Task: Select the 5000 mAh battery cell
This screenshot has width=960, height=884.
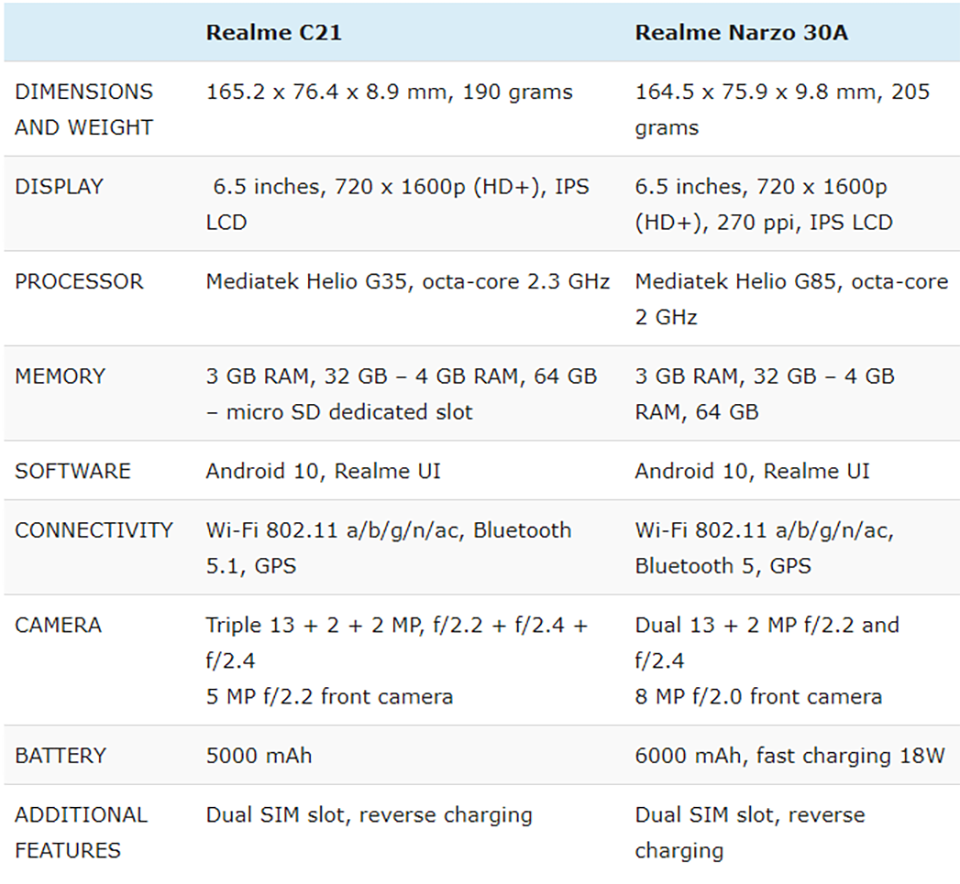Action: click(259, 755)
